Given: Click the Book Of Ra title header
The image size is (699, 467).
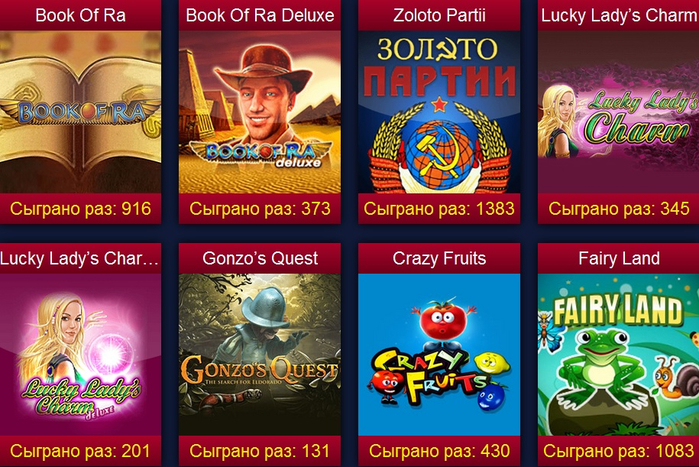Looking at the screenshot, I should [x=80, y=15].
